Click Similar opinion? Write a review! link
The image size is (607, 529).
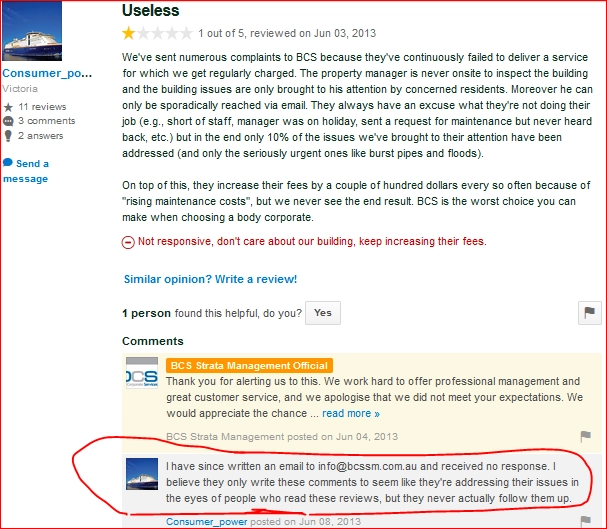[x=210, y=279]
